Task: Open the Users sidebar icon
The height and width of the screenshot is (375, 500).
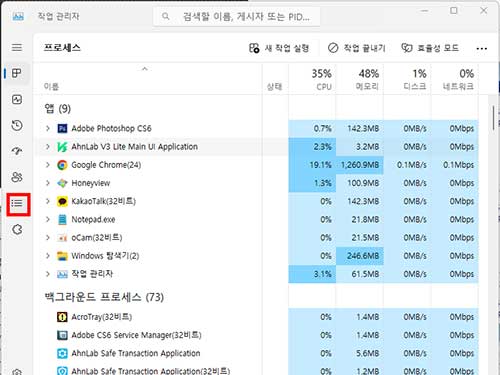Action: [17, 177]
